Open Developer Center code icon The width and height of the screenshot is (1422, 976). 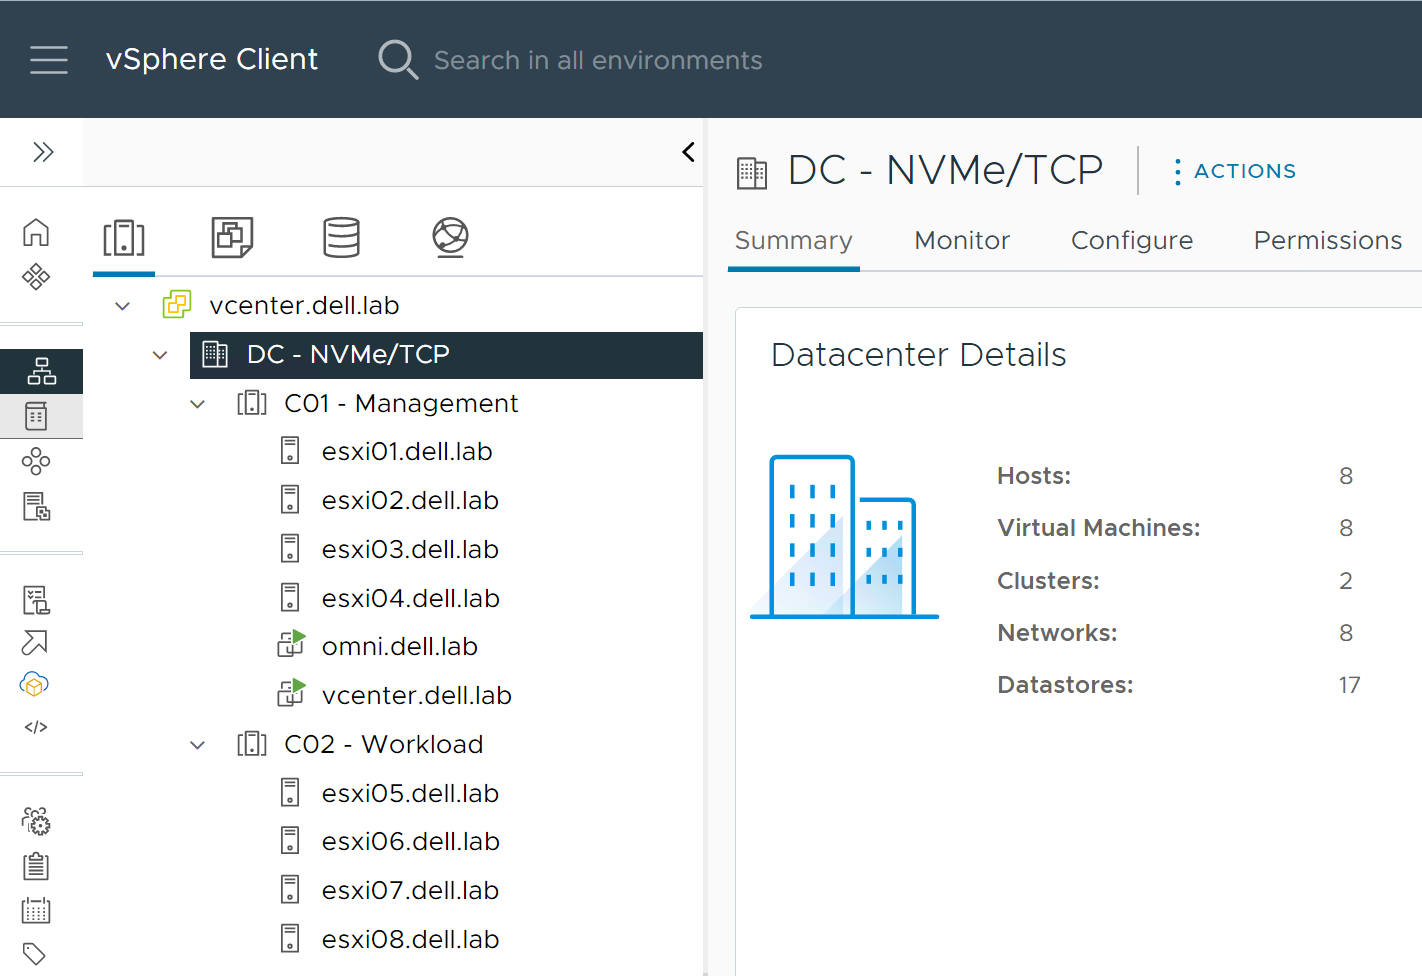pos(36,727)
